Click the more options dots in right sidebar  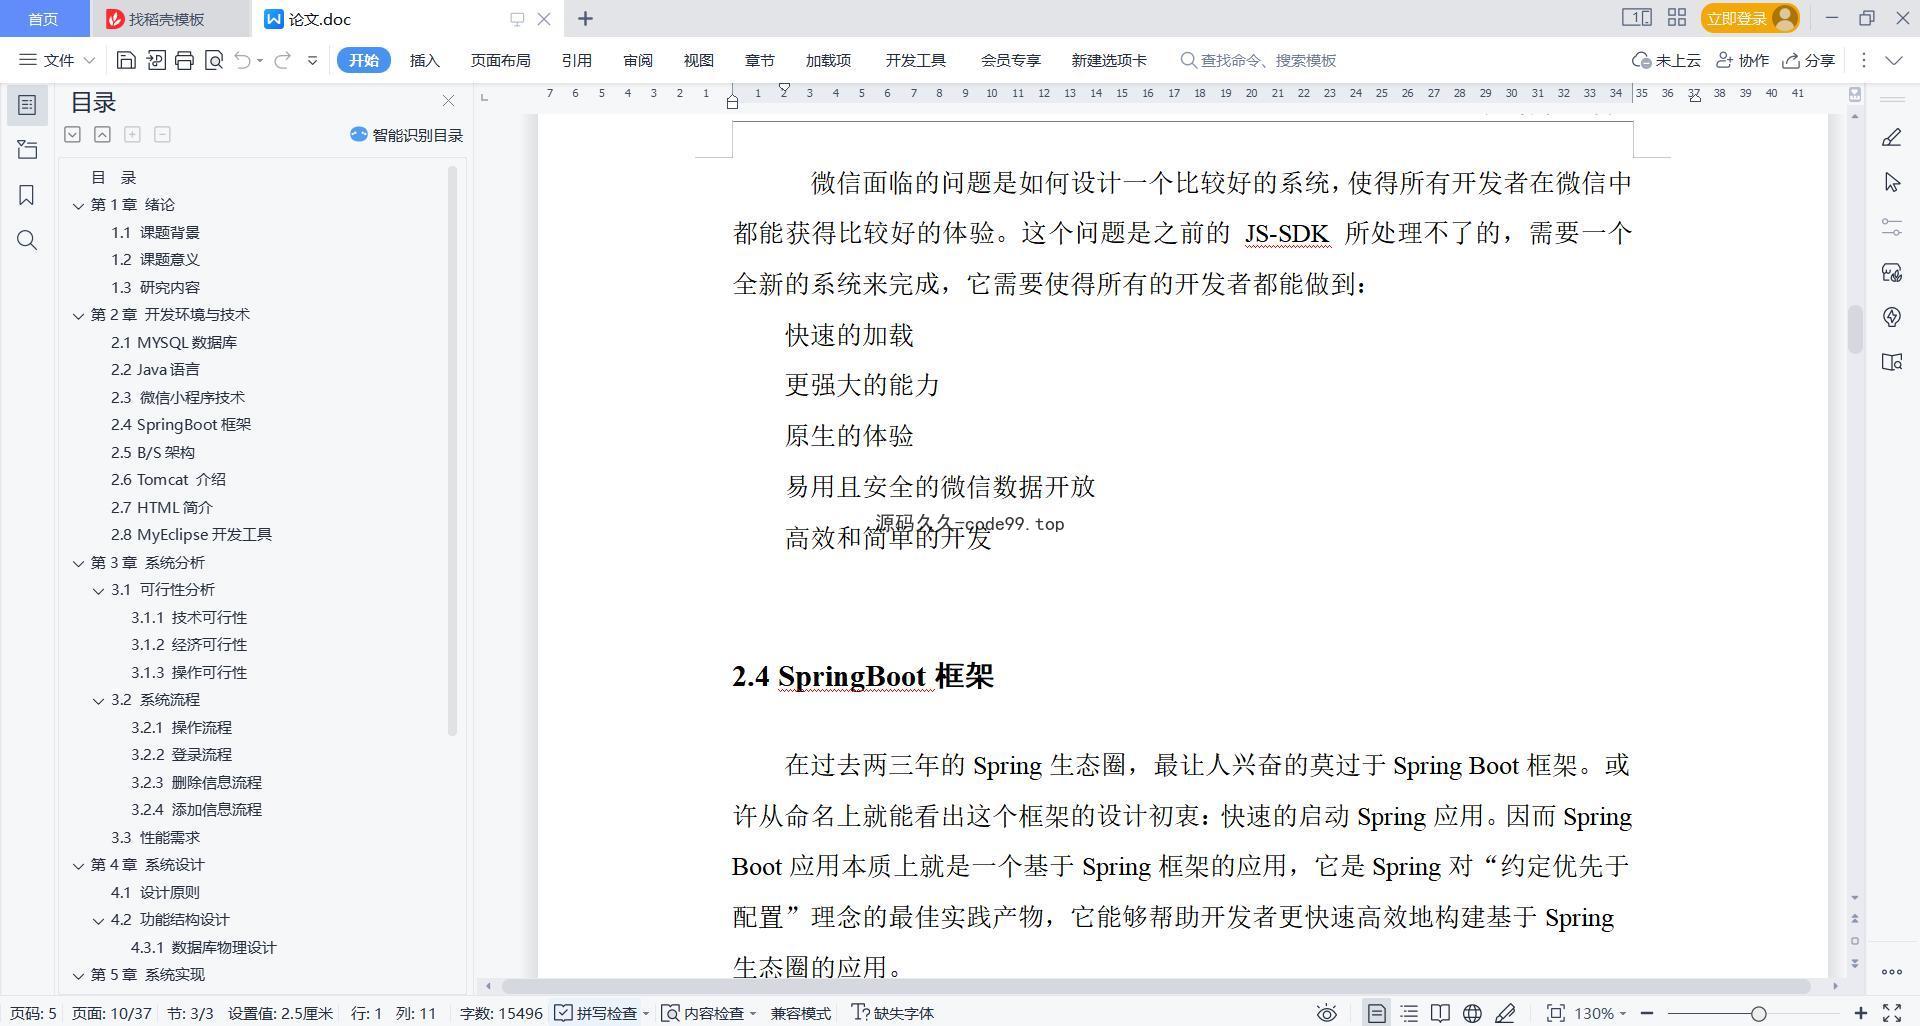click(x=1891, y=971)
